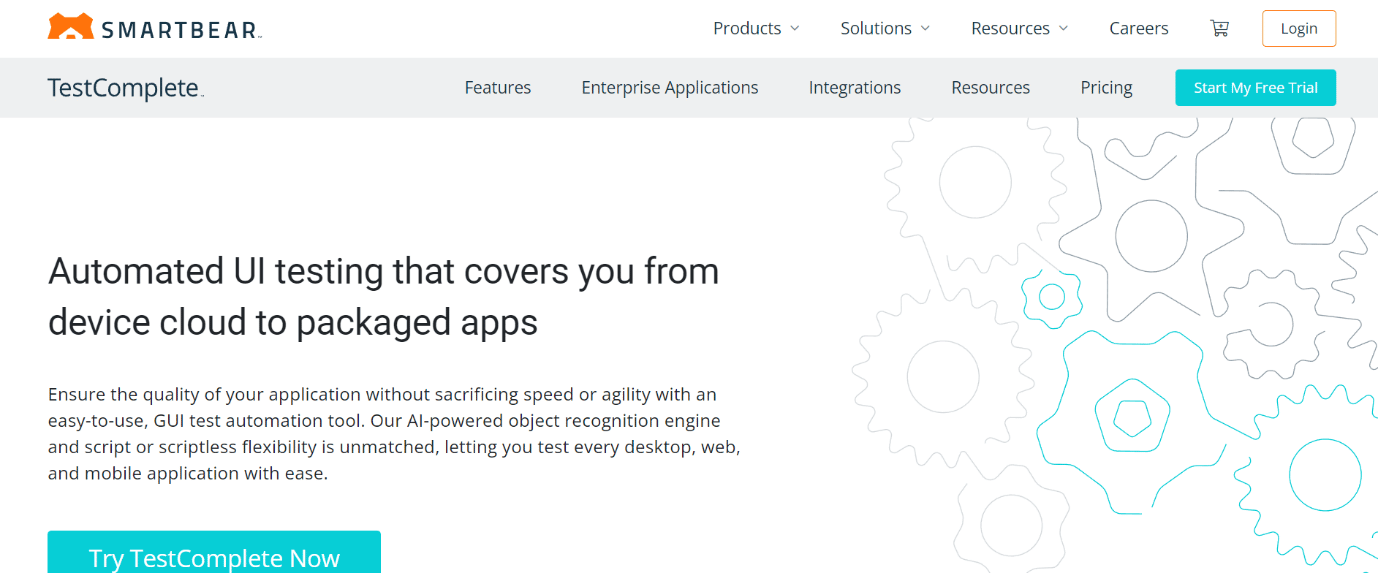Open the shopping cart icon

click(x=1219, y=28)
